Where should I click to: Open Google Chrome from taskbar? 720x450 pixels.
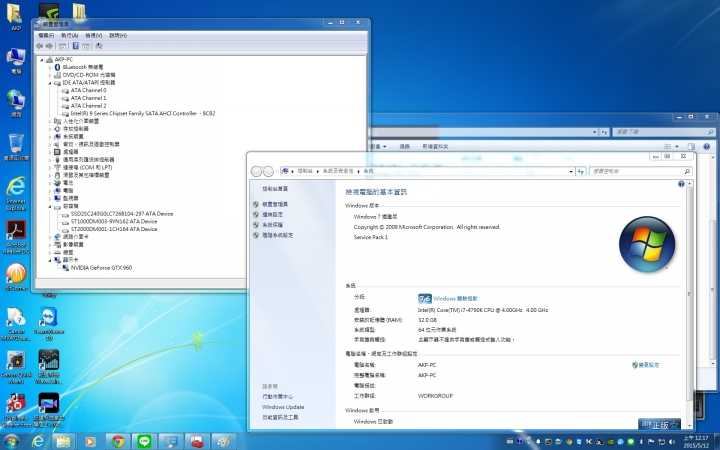118,442
